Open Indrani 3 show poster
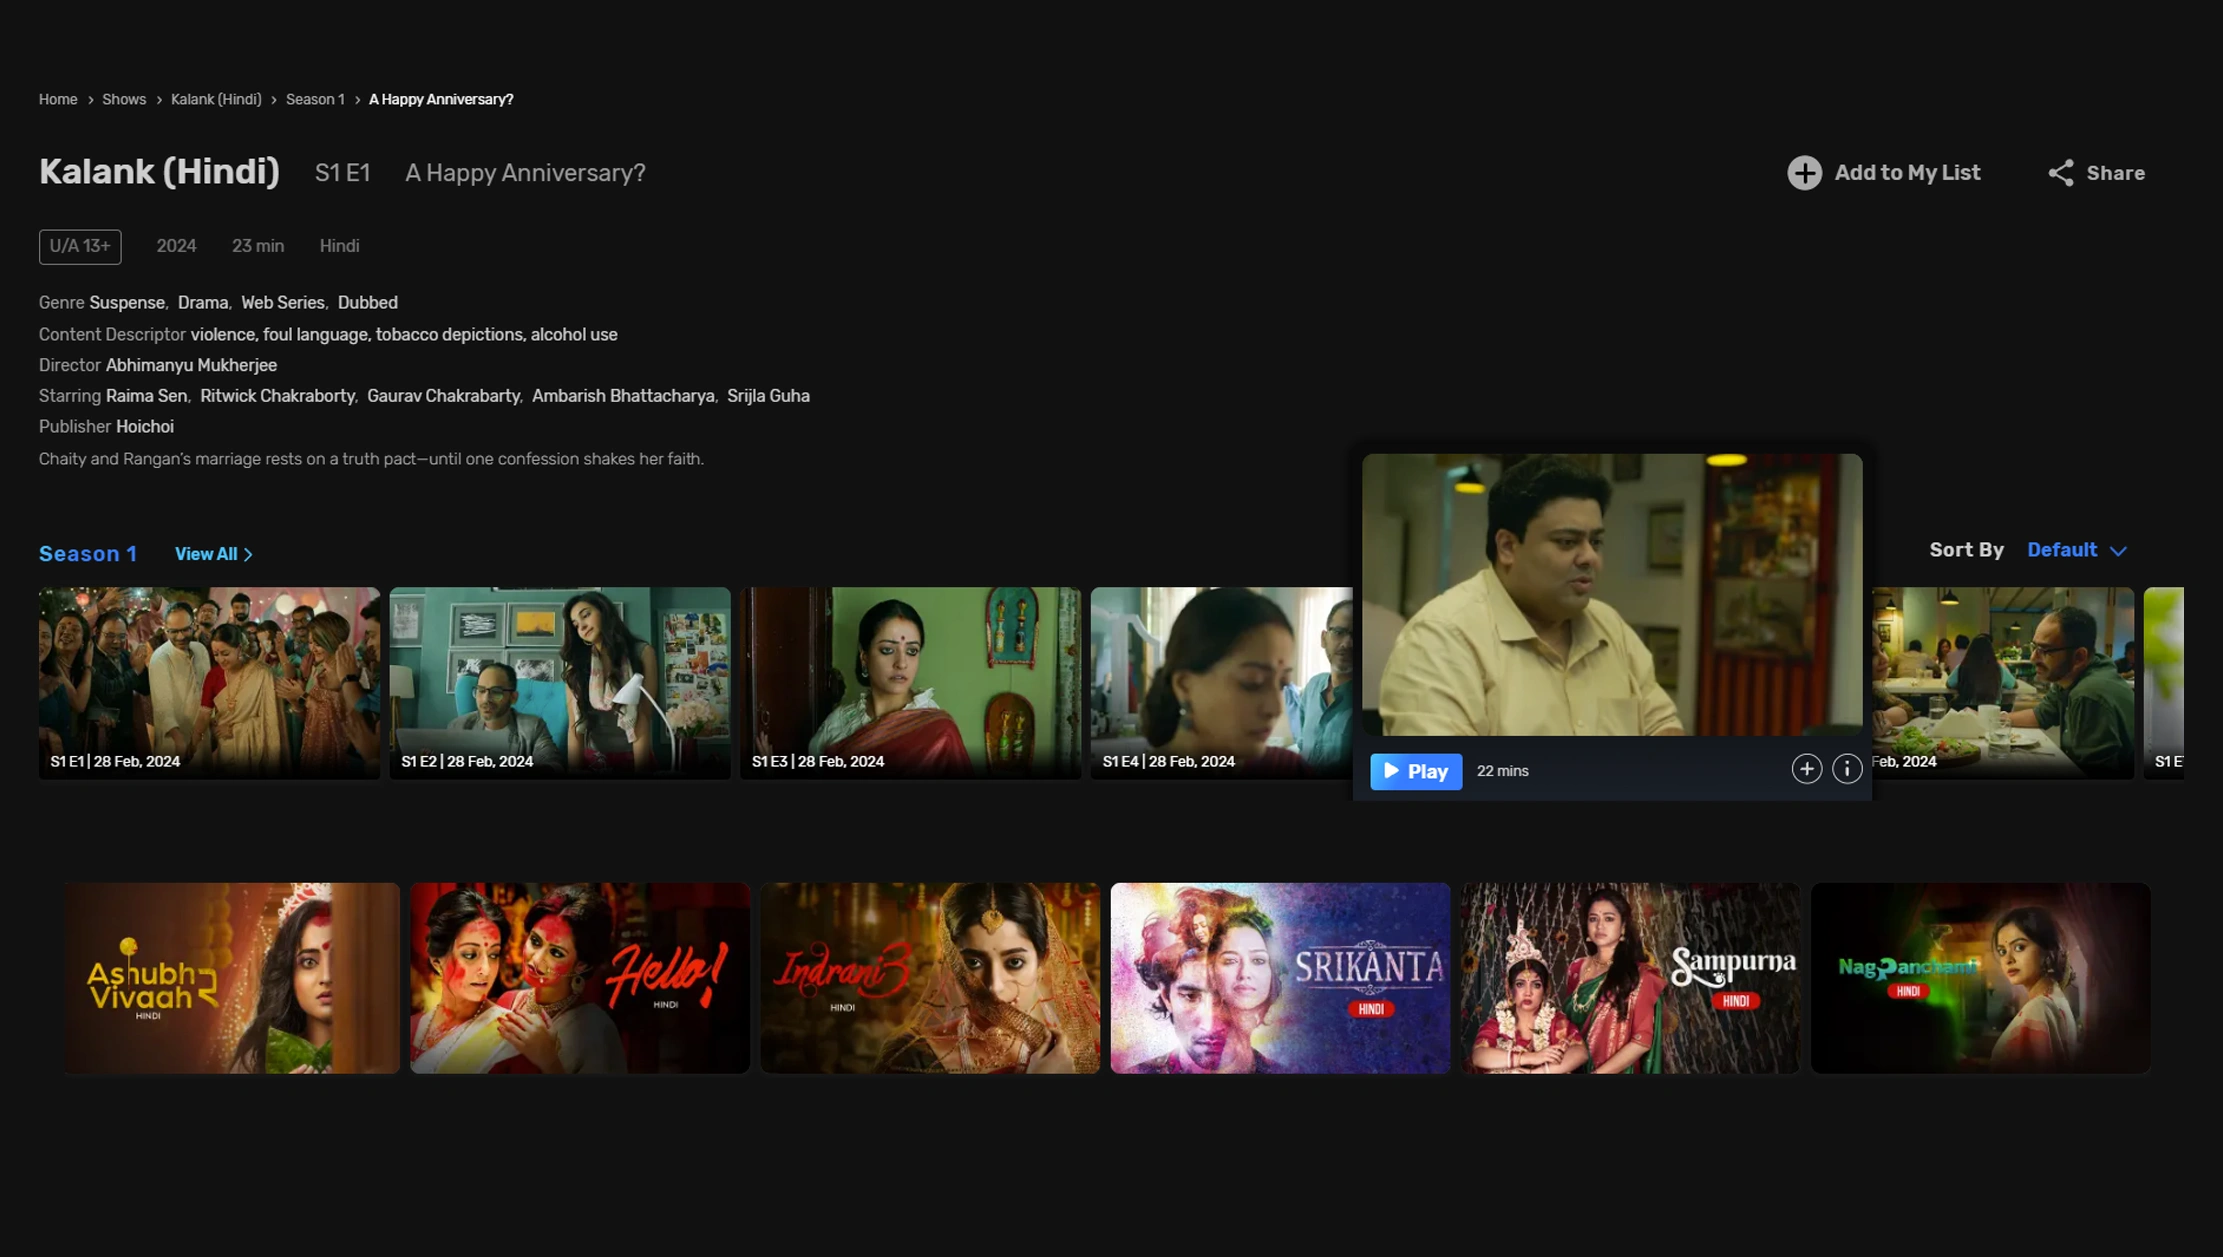 click(930, 978)
